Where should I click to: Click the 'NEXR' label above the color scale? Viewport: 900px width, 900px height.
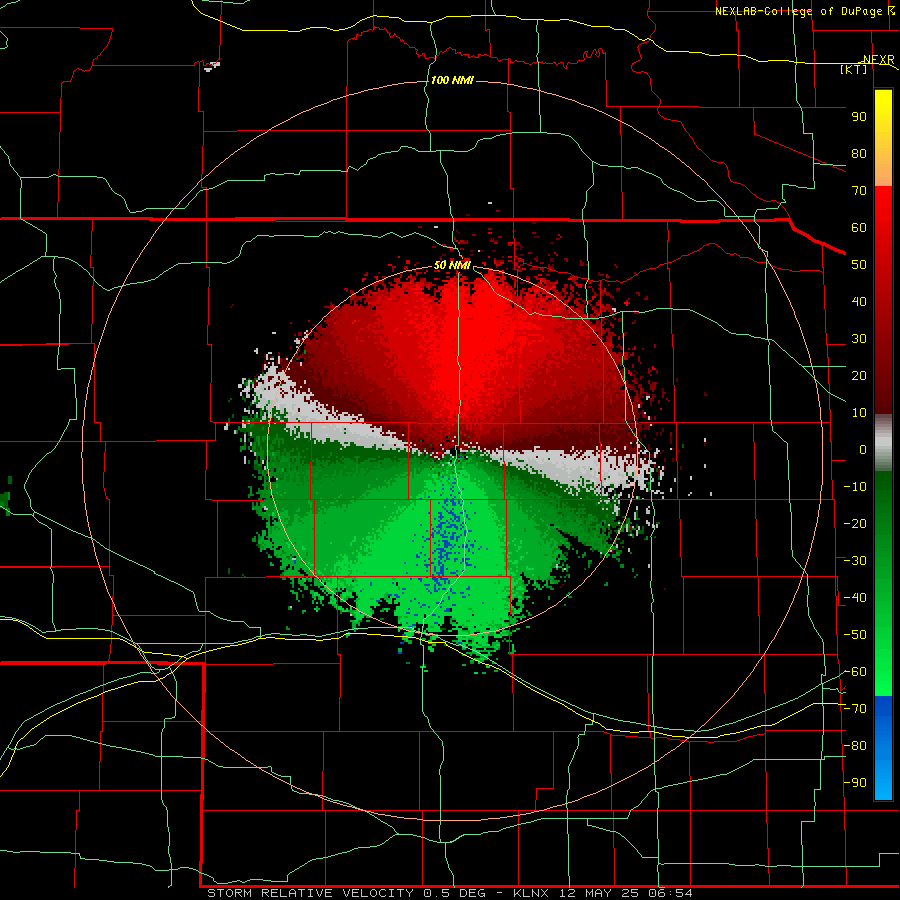tap(879, 60)
